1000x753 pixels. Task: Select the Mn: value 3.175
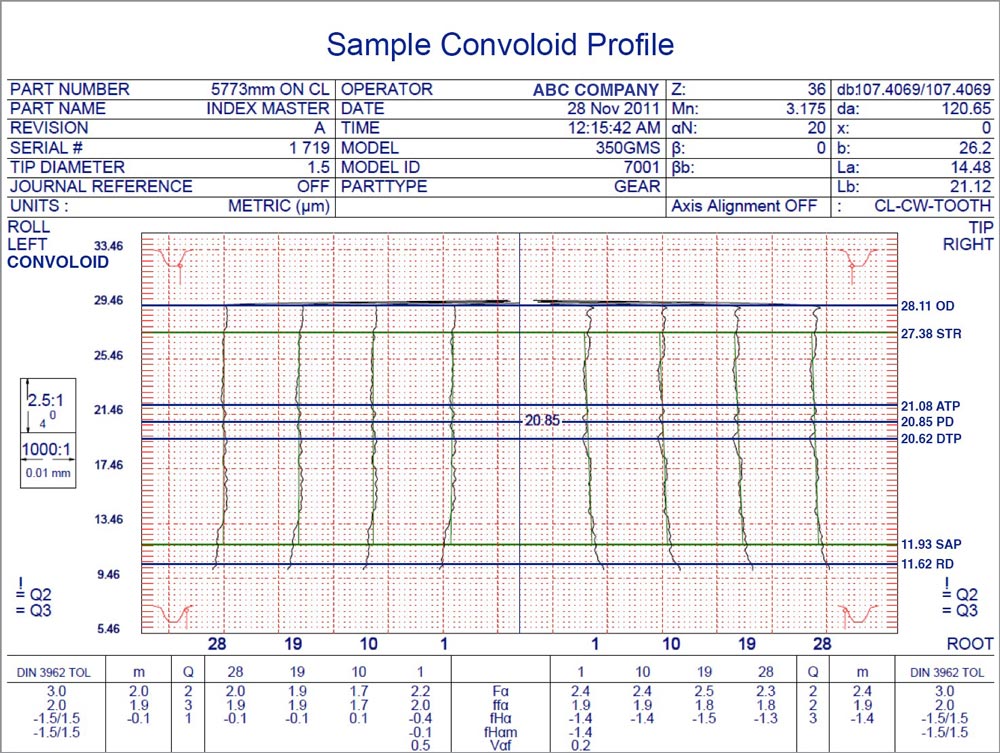tap(805, 108)
